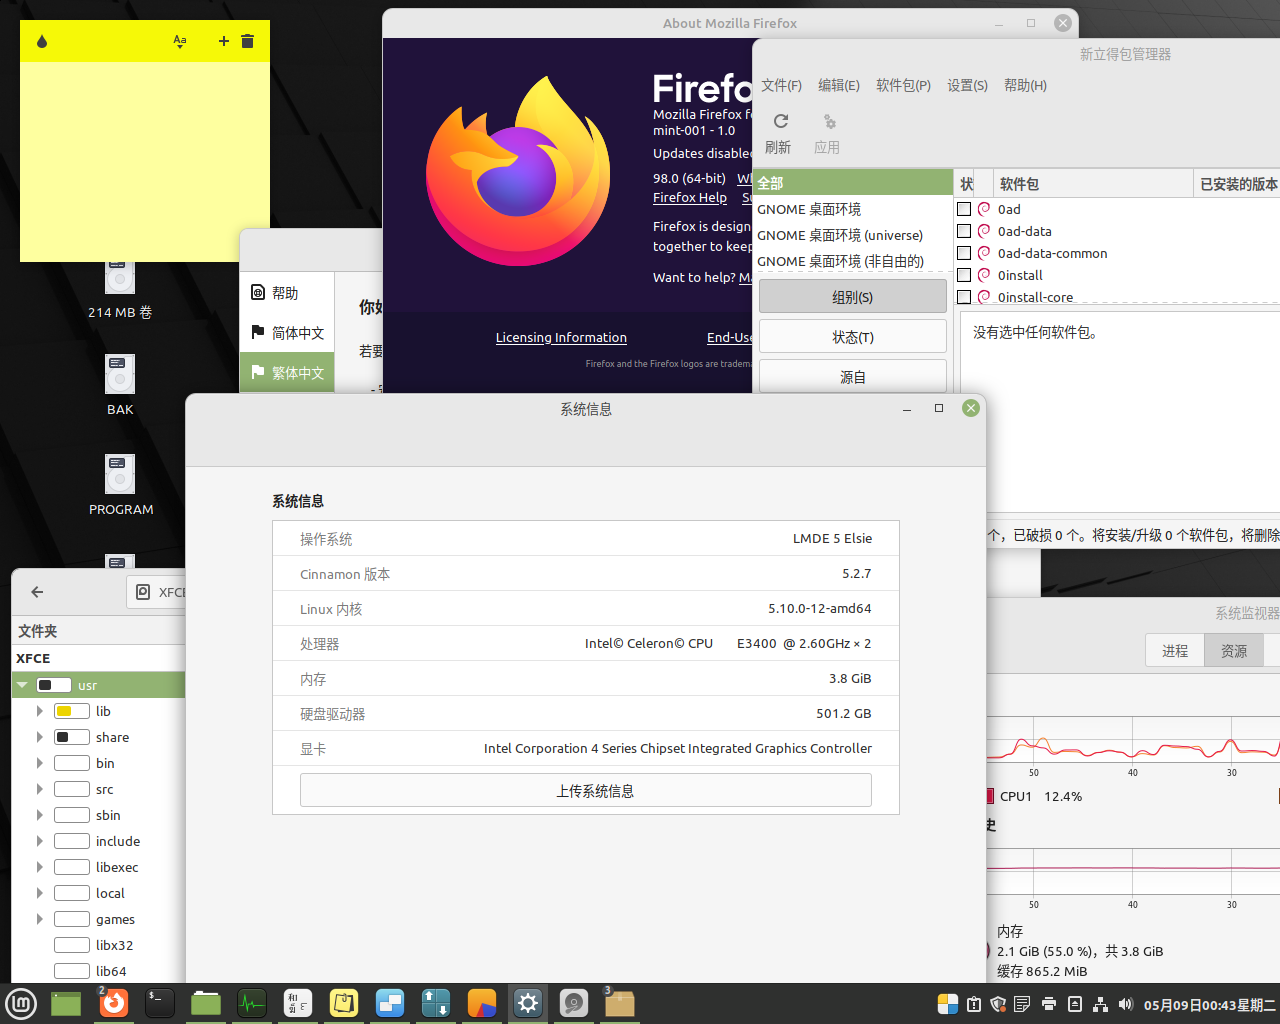The width and height of the screenshot is (1280, 1024).
Task: Go back using file manager arrow
Action: (37, 592)
